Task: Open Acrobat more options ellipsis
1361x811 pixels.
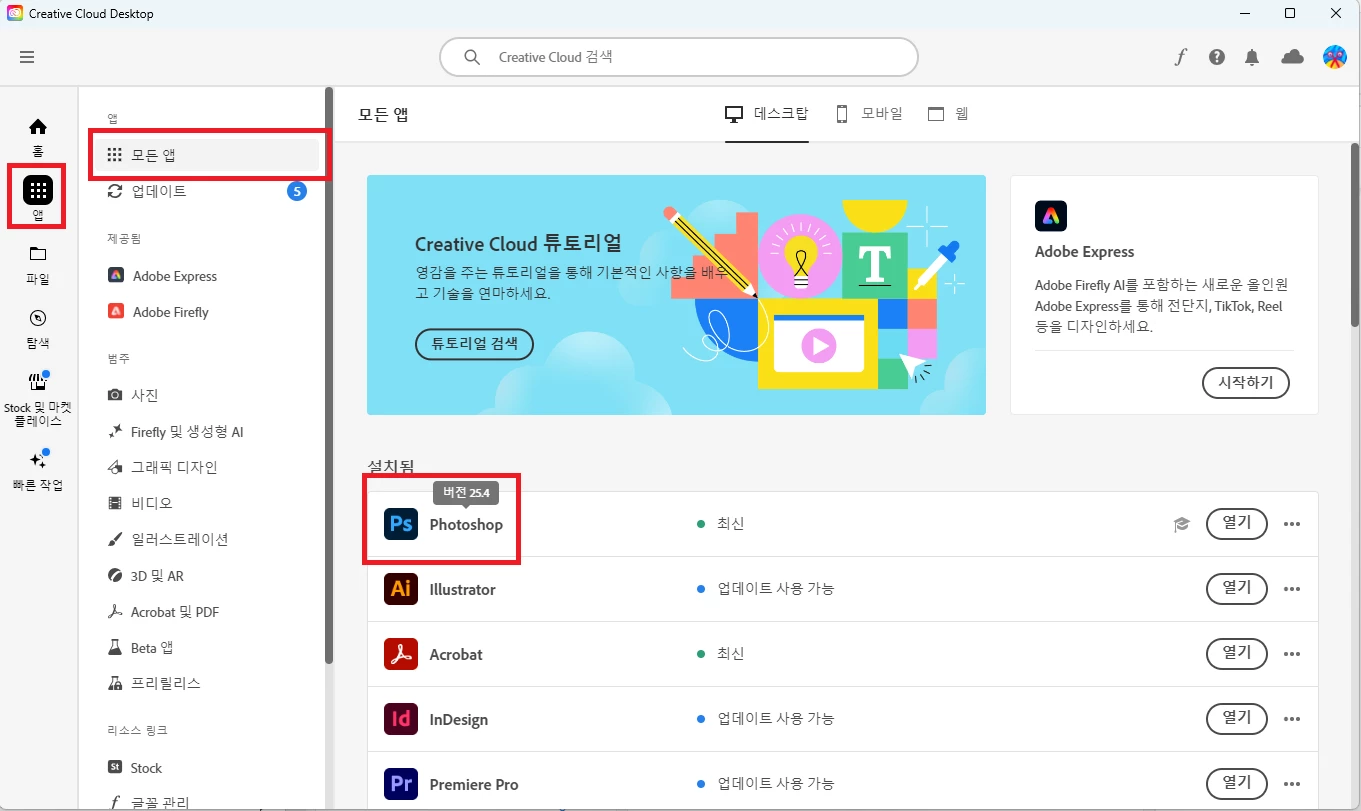Action: point(1292,654)
